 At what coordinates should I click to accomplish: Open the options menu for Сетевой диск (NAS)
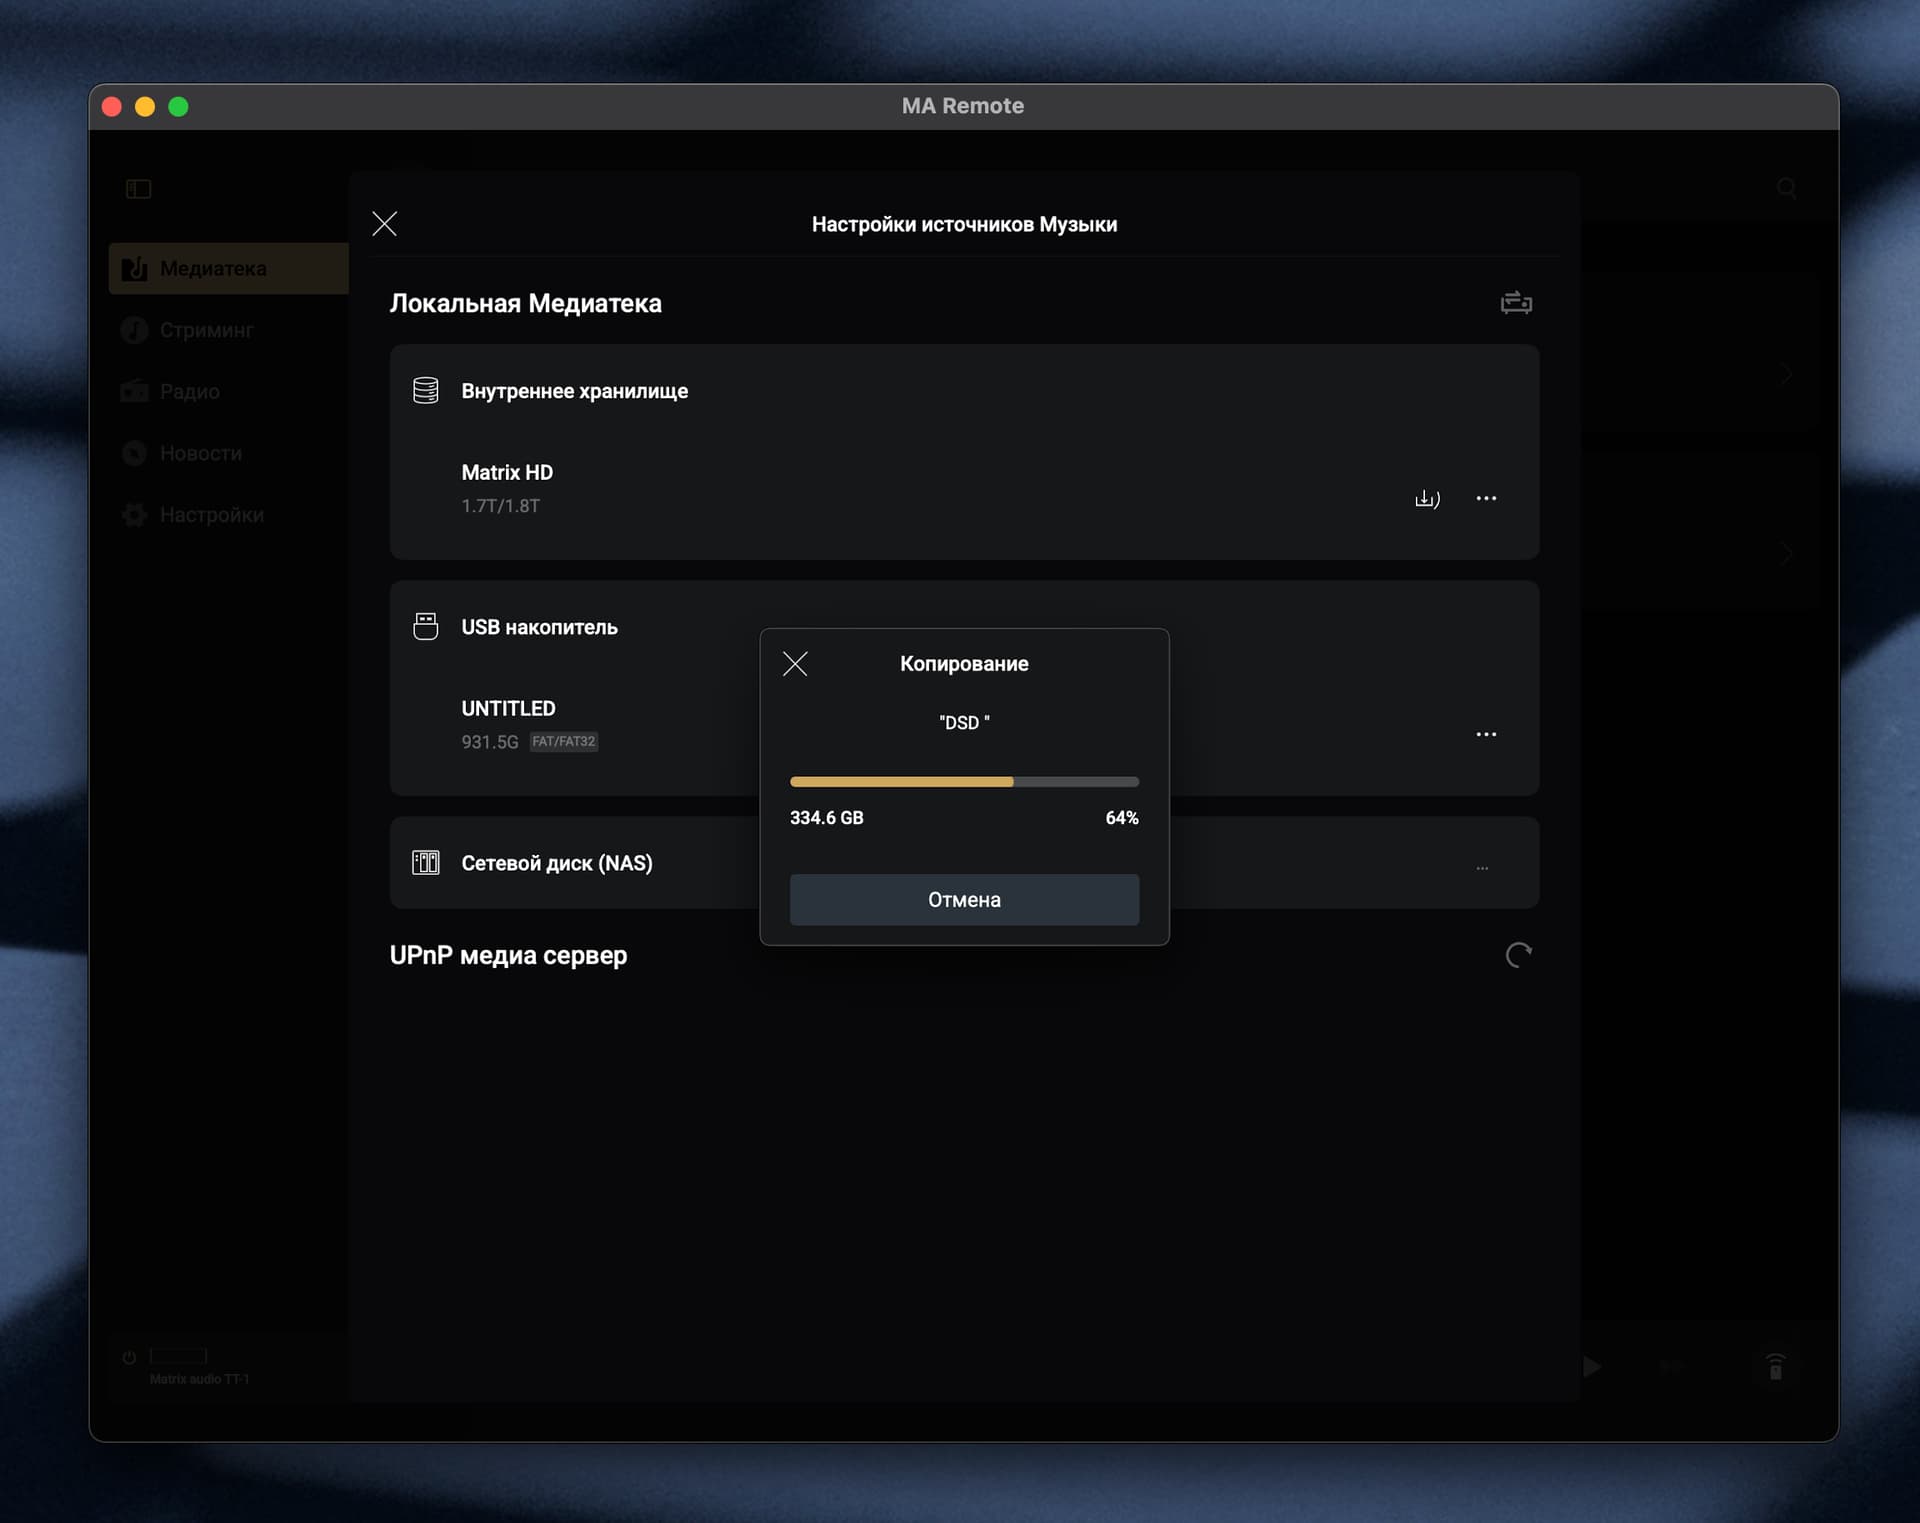click(1482, 868)
